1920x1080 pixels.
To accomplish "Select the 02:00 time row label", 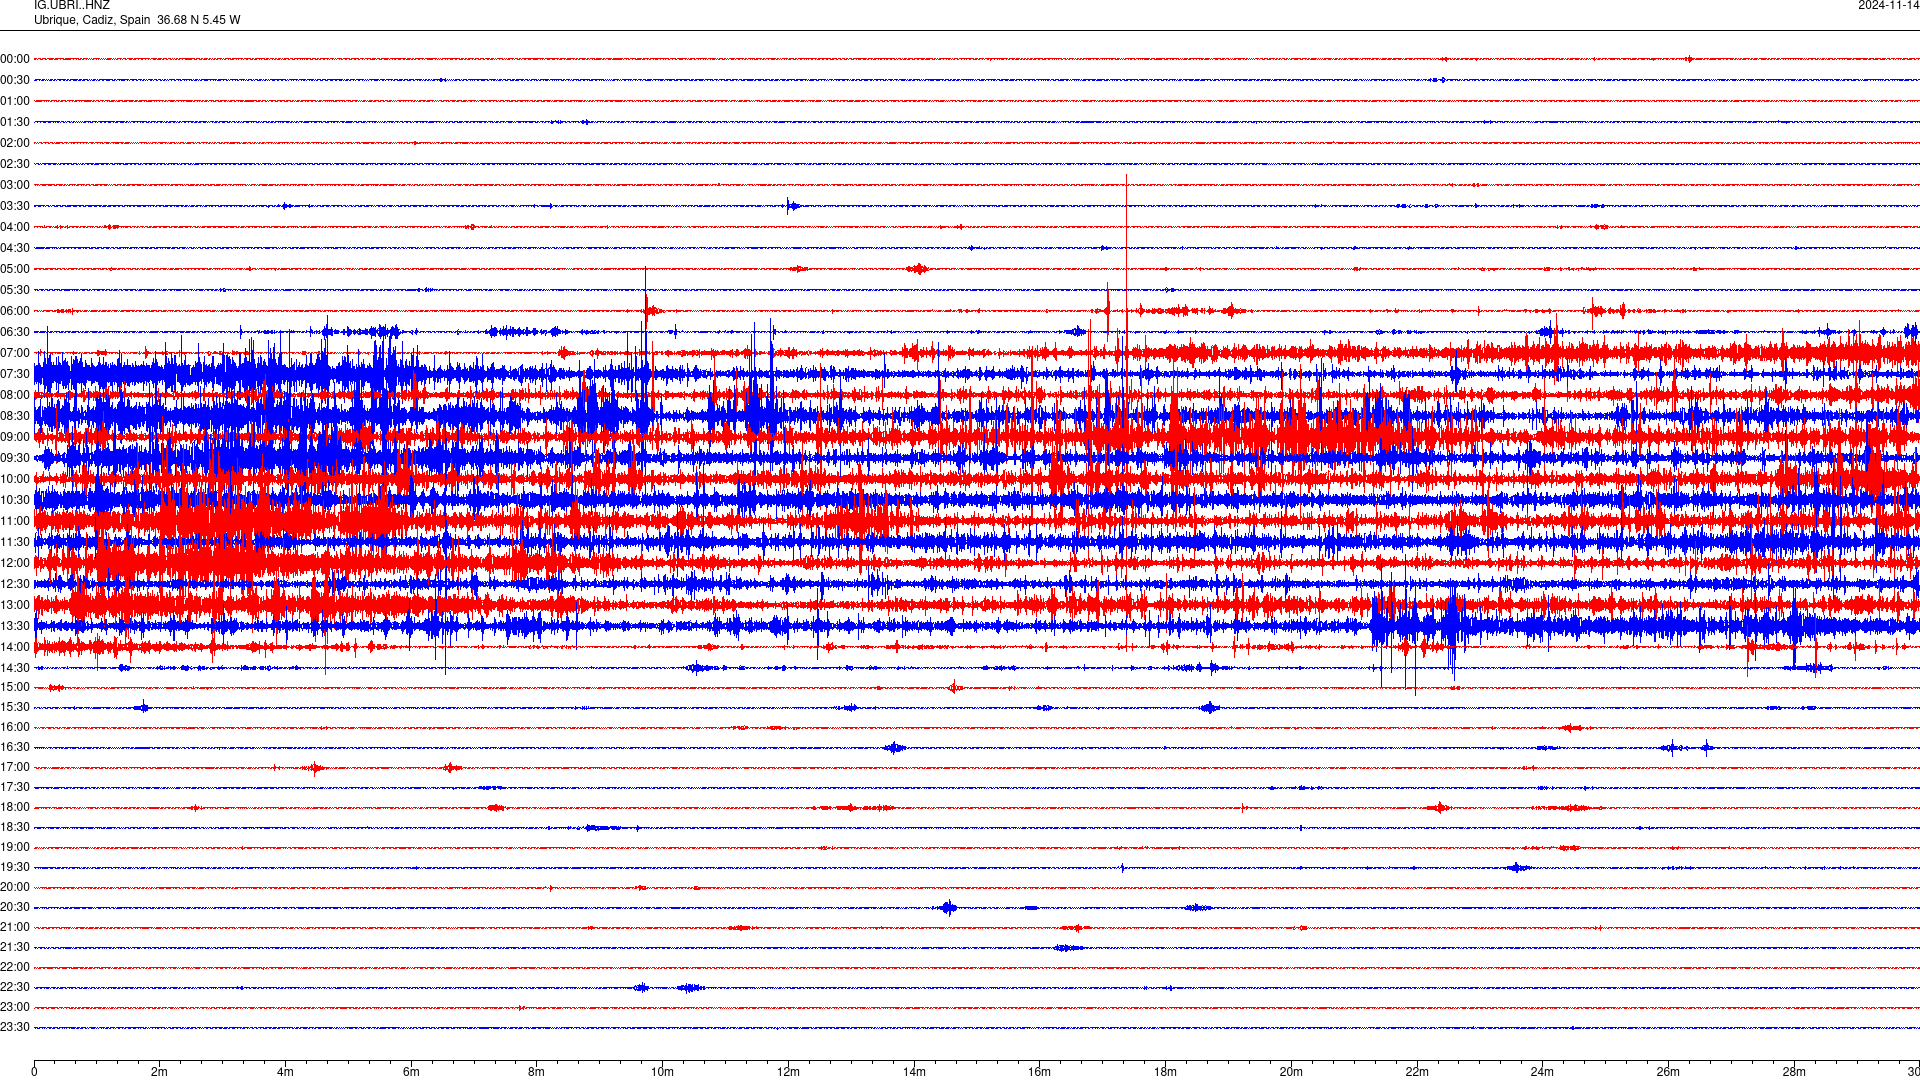I will coord(15,143).
